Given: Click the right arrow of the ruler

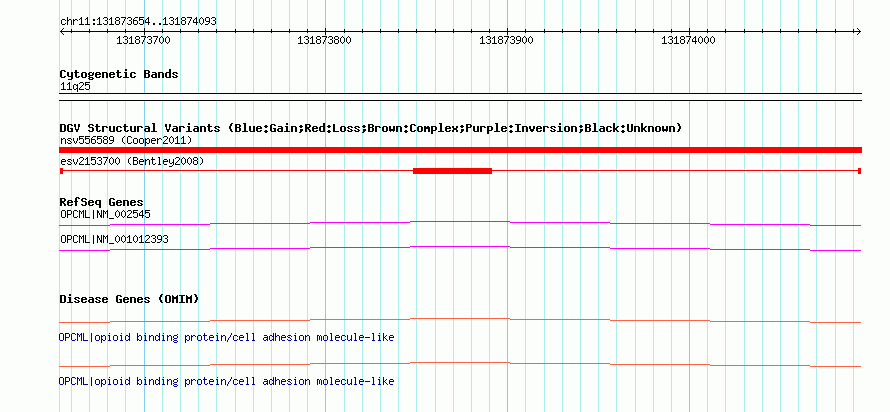Looking at the screenshot, I should click(858, 32).
